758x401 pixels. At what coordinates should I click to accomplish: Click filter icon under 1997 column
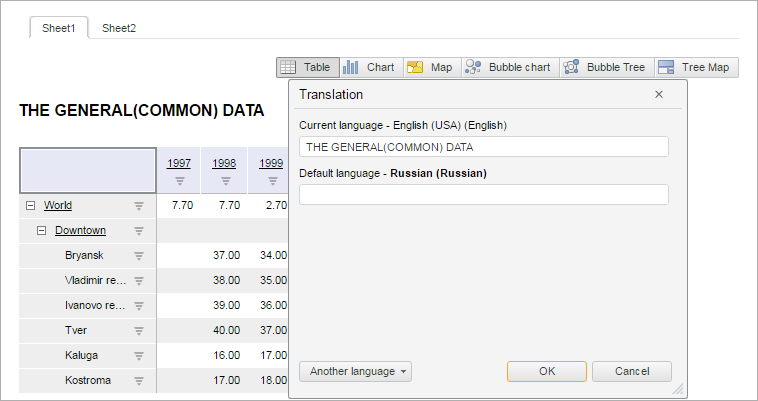click(180, 181)
